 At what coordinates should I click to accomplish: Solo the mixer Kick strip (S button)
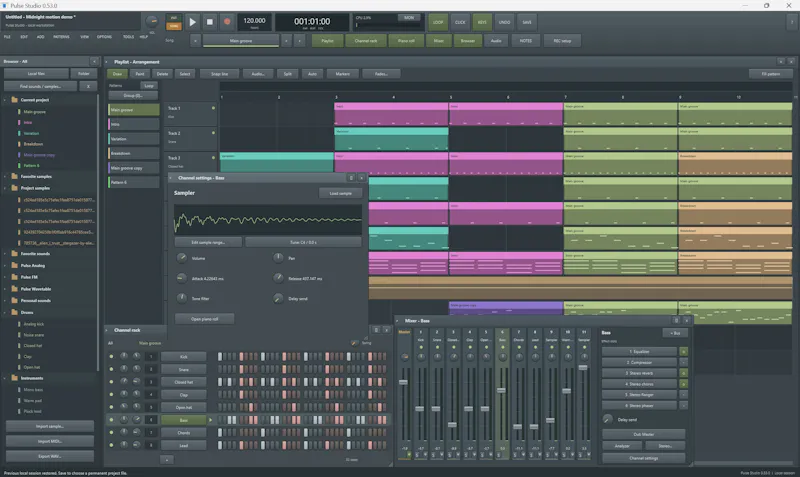coord(417,455)
